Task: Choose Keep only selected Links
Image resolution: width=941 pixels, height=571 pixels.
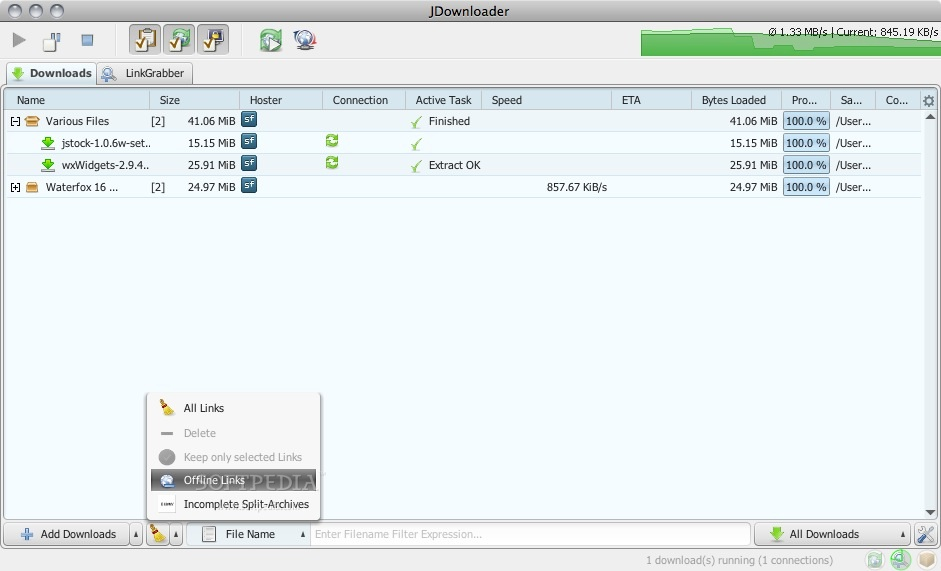Action: click(x=233, y=457)
